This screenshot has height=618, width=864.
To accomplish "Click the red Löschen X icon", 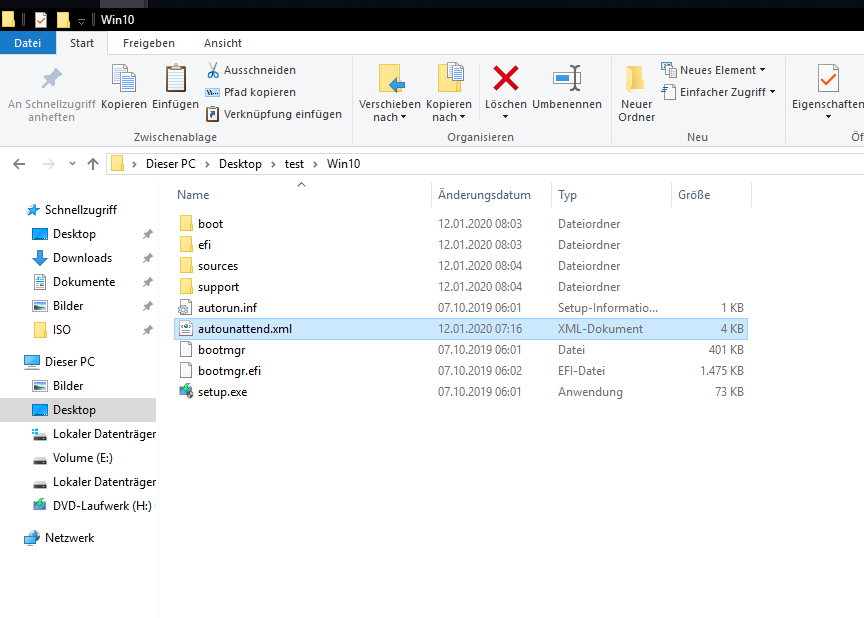I will coord(506,78).
